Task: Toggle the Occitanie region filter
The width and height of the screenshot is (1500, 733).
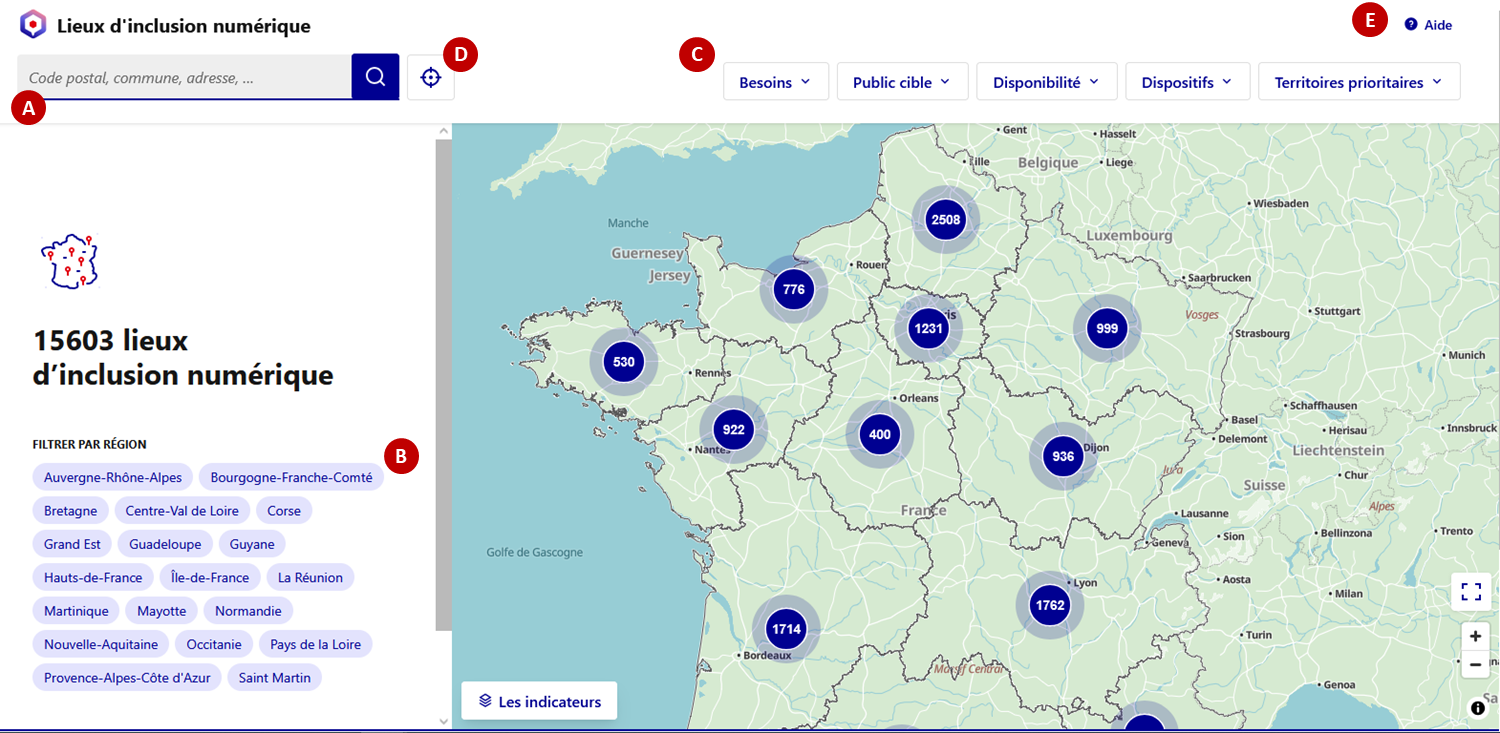Action: 214,645
